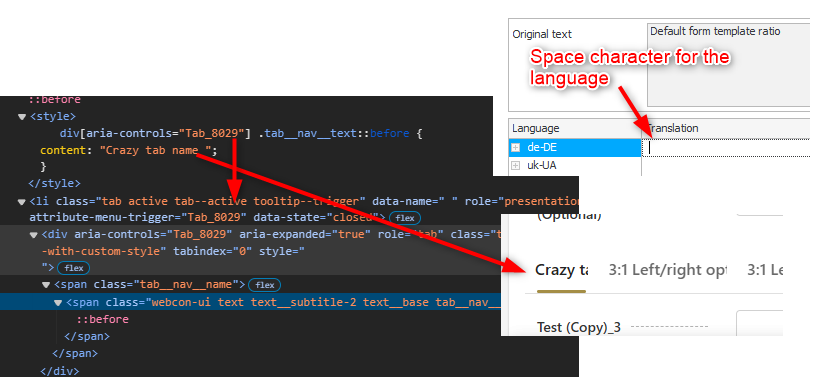Screen dimensions: 815x377
Task: Collapse the span tab__nav__name node
Action: click(46, 285)
